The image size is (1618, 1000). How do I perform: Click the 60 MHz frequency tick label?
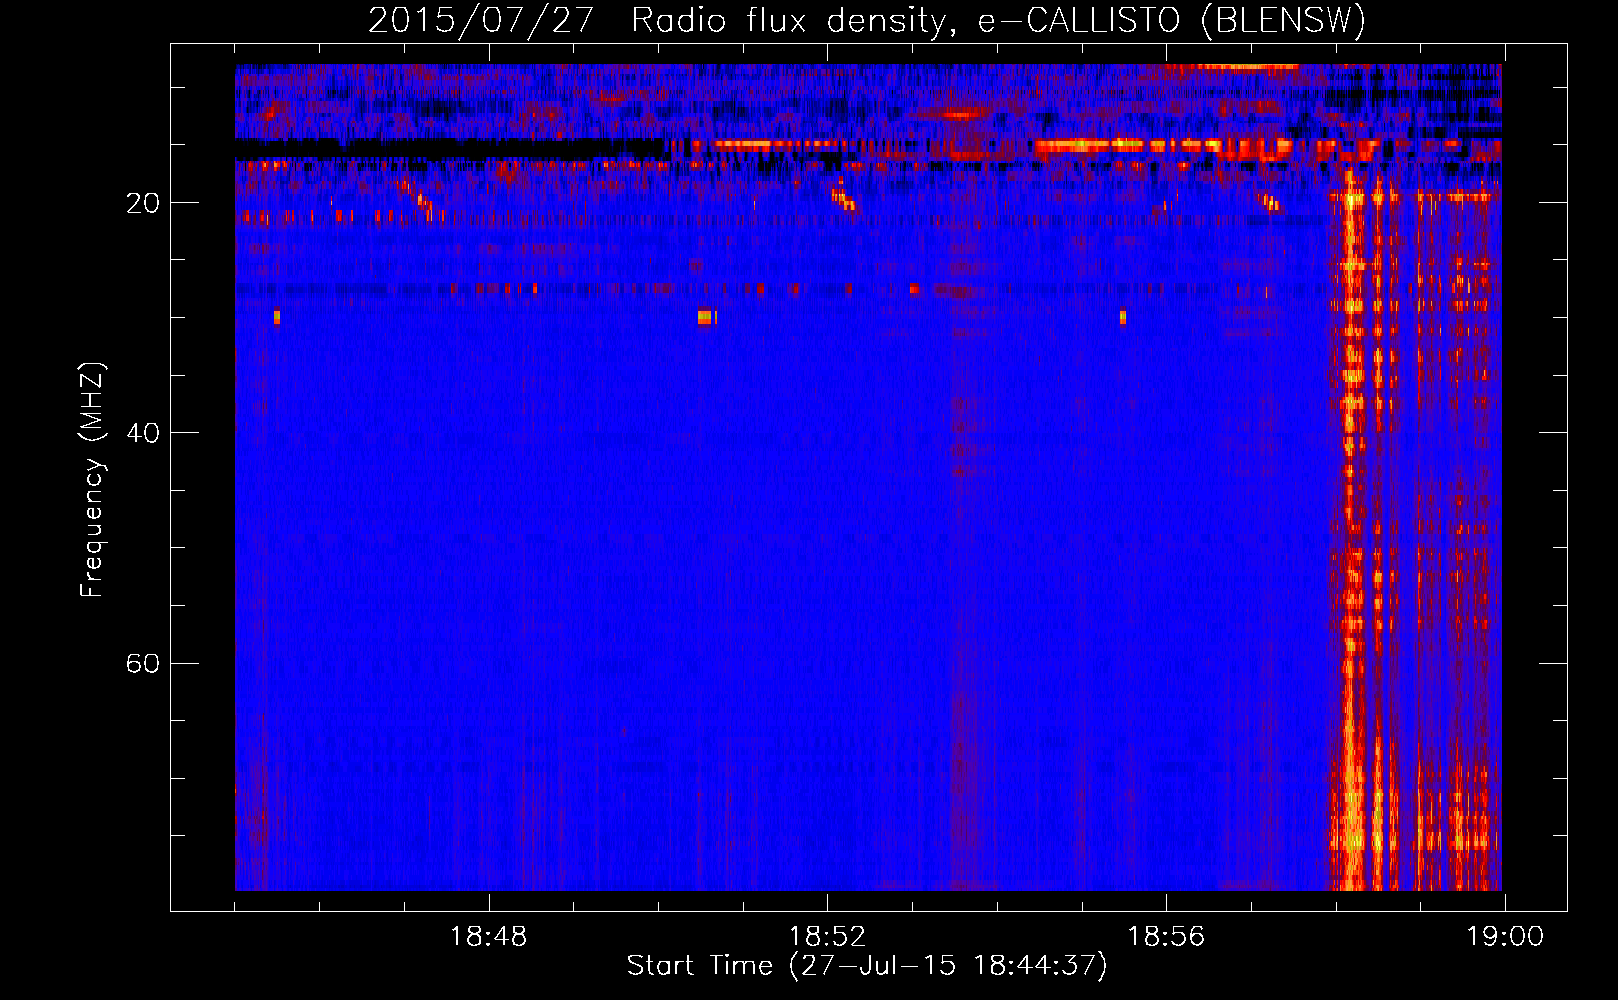click(x=143, y=663)
